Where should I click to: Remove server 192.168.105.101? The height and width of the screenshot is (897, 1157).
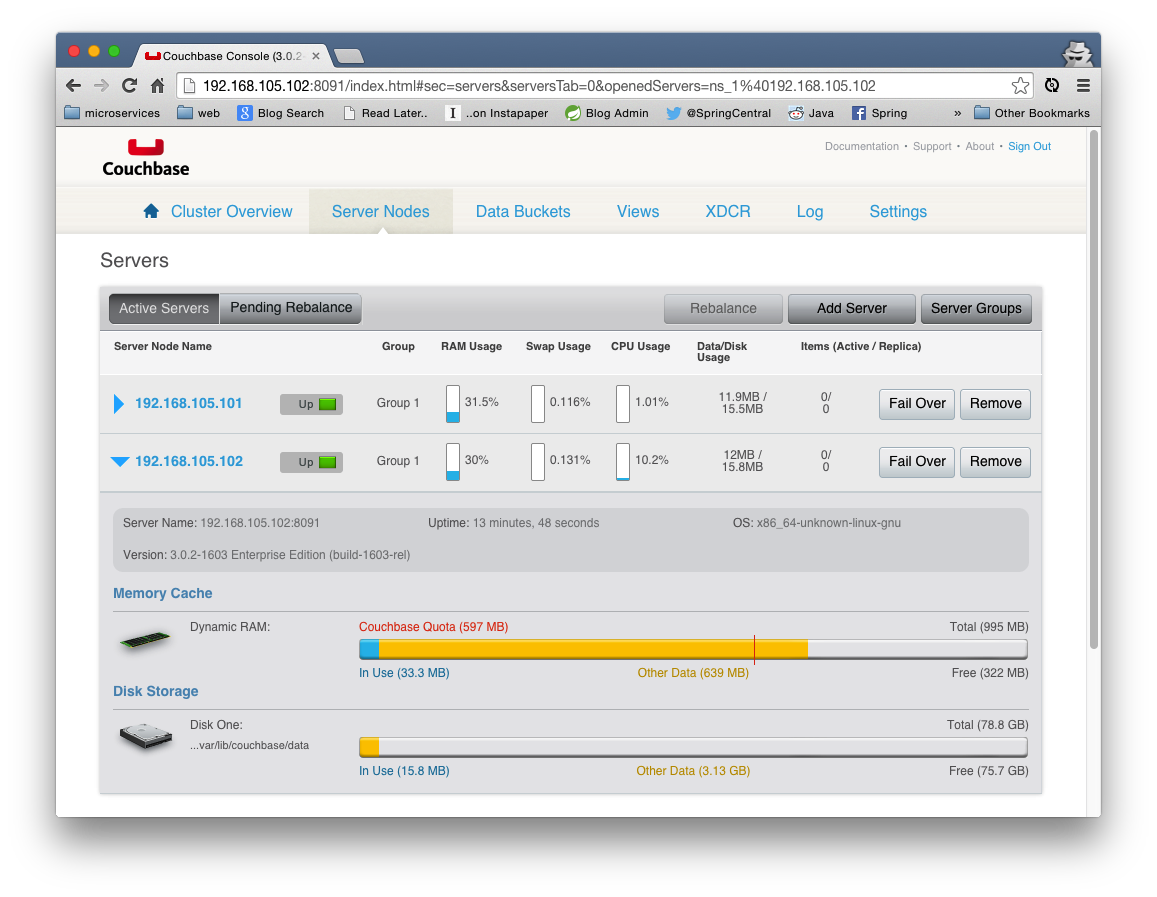tap(995, 404)
